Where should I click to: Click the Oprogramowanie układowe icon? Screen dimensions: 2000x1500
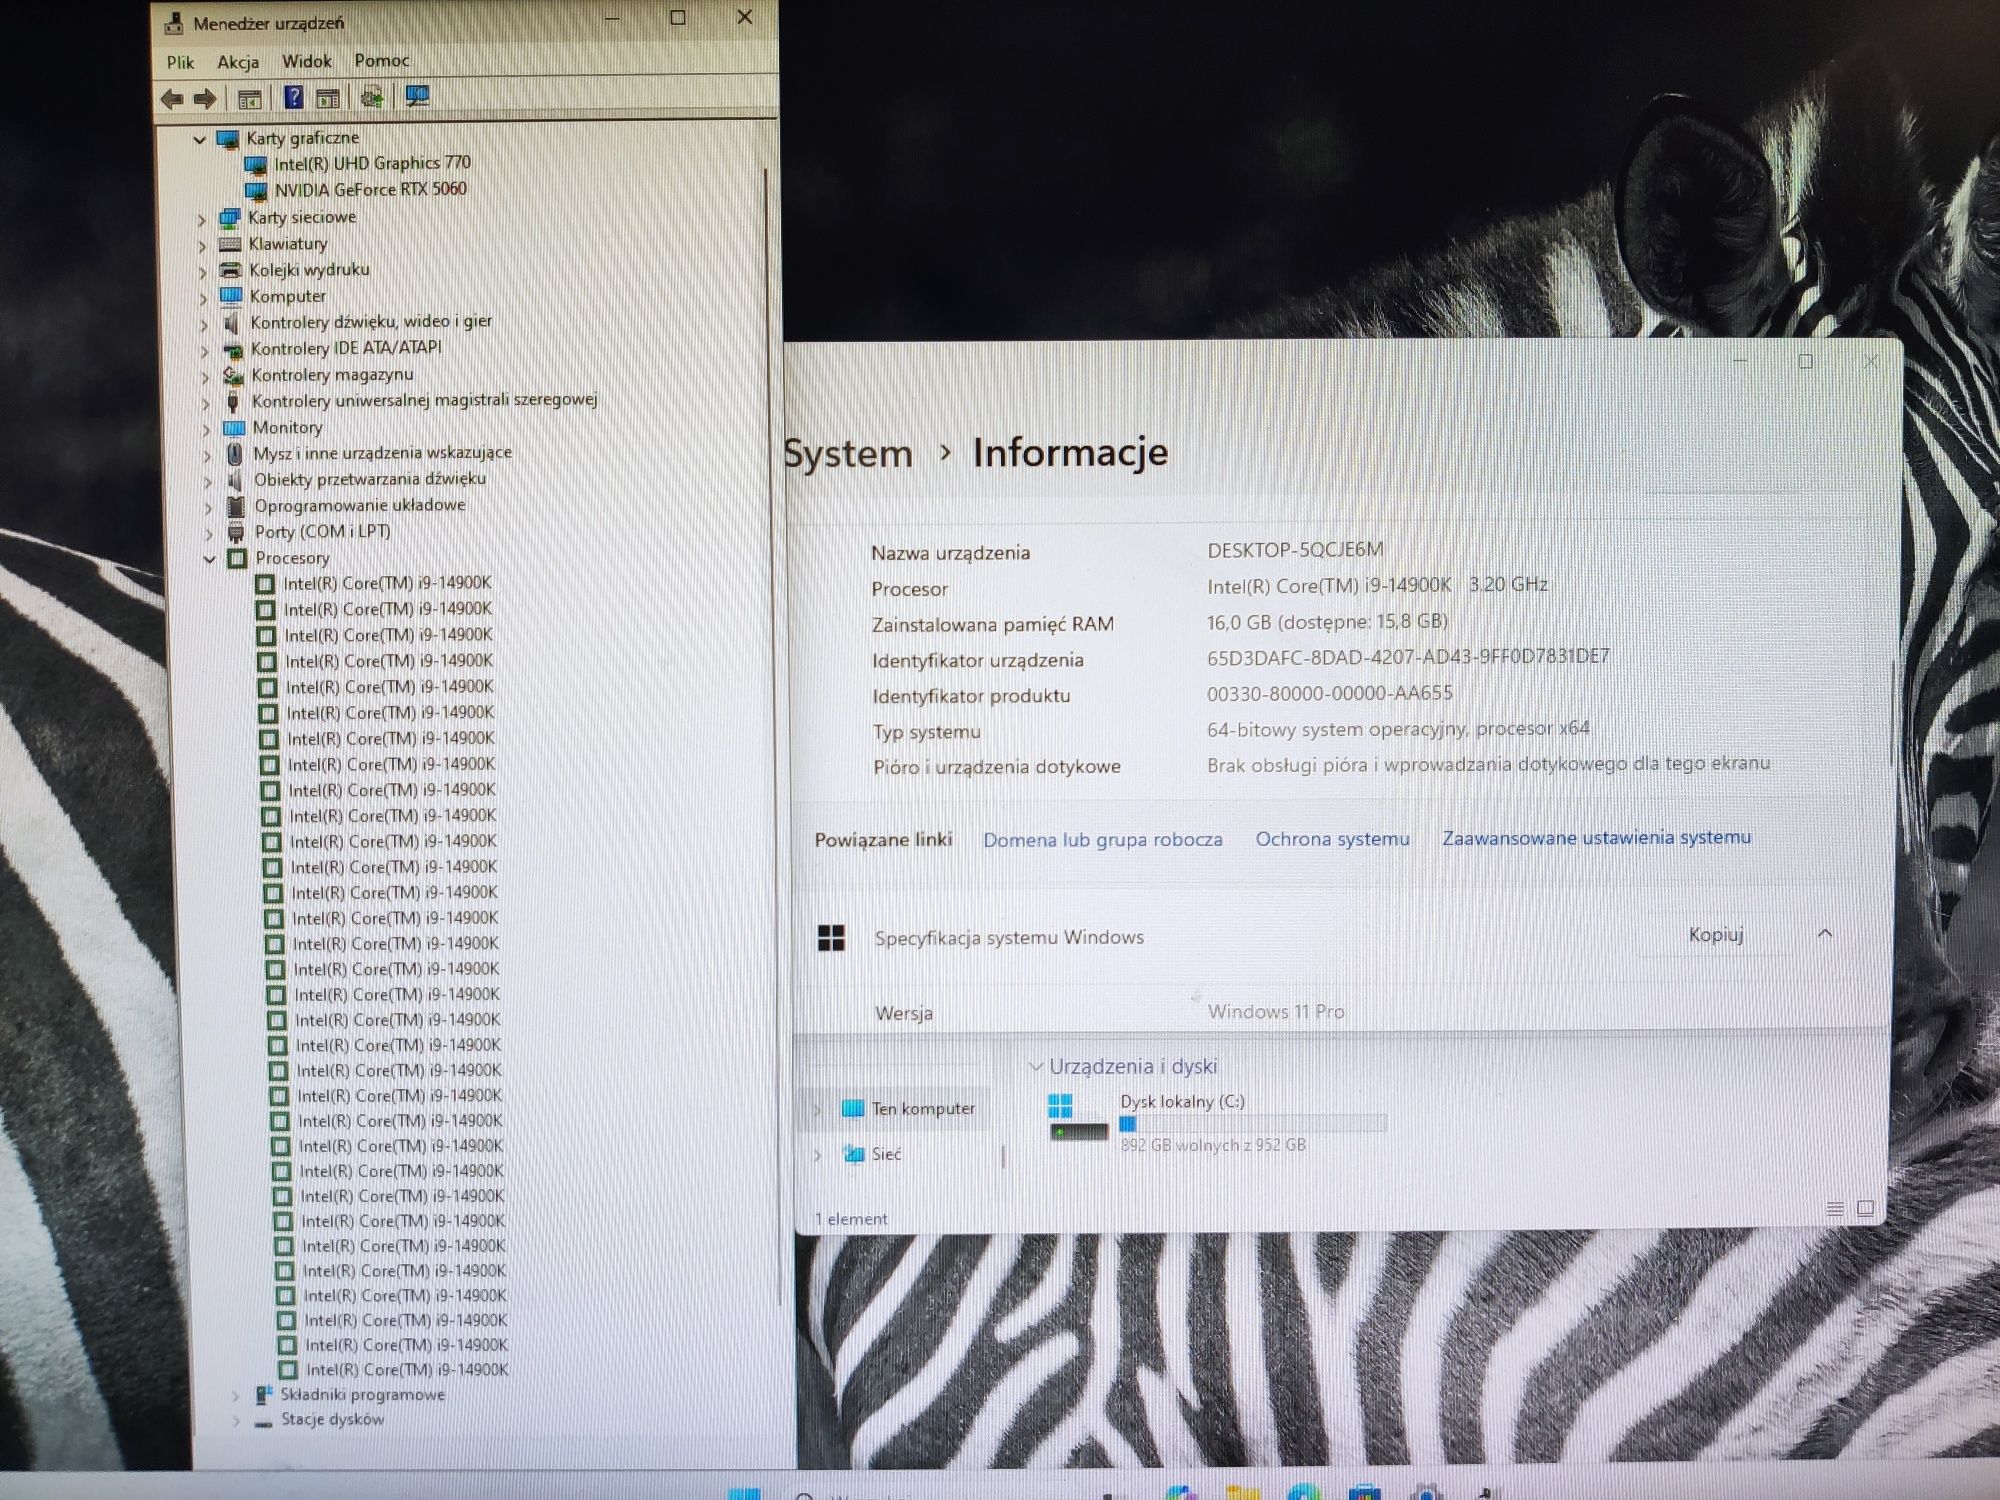(x=236, y=506)
